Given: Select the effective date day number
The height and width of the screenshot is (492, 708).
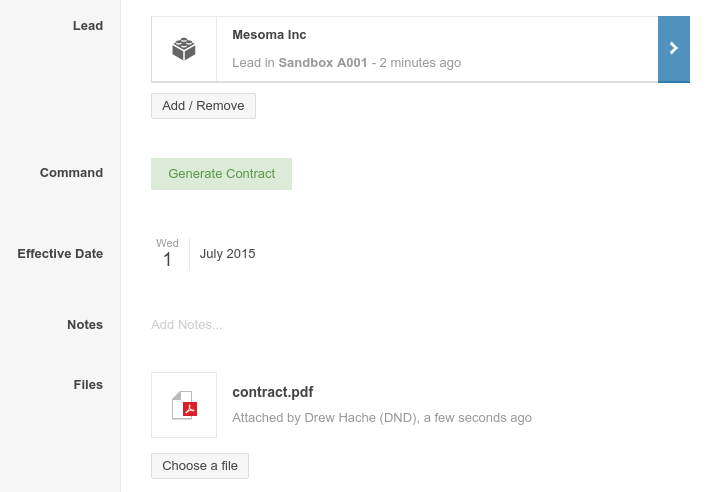Looking at the screenshot, I should tap(167, 260).
